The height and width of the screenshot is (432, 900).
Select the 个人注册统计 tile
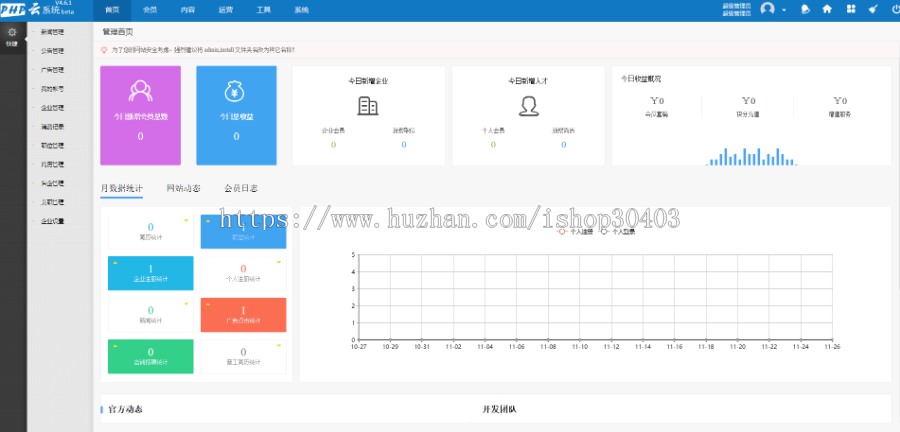[x=243, y=273]
